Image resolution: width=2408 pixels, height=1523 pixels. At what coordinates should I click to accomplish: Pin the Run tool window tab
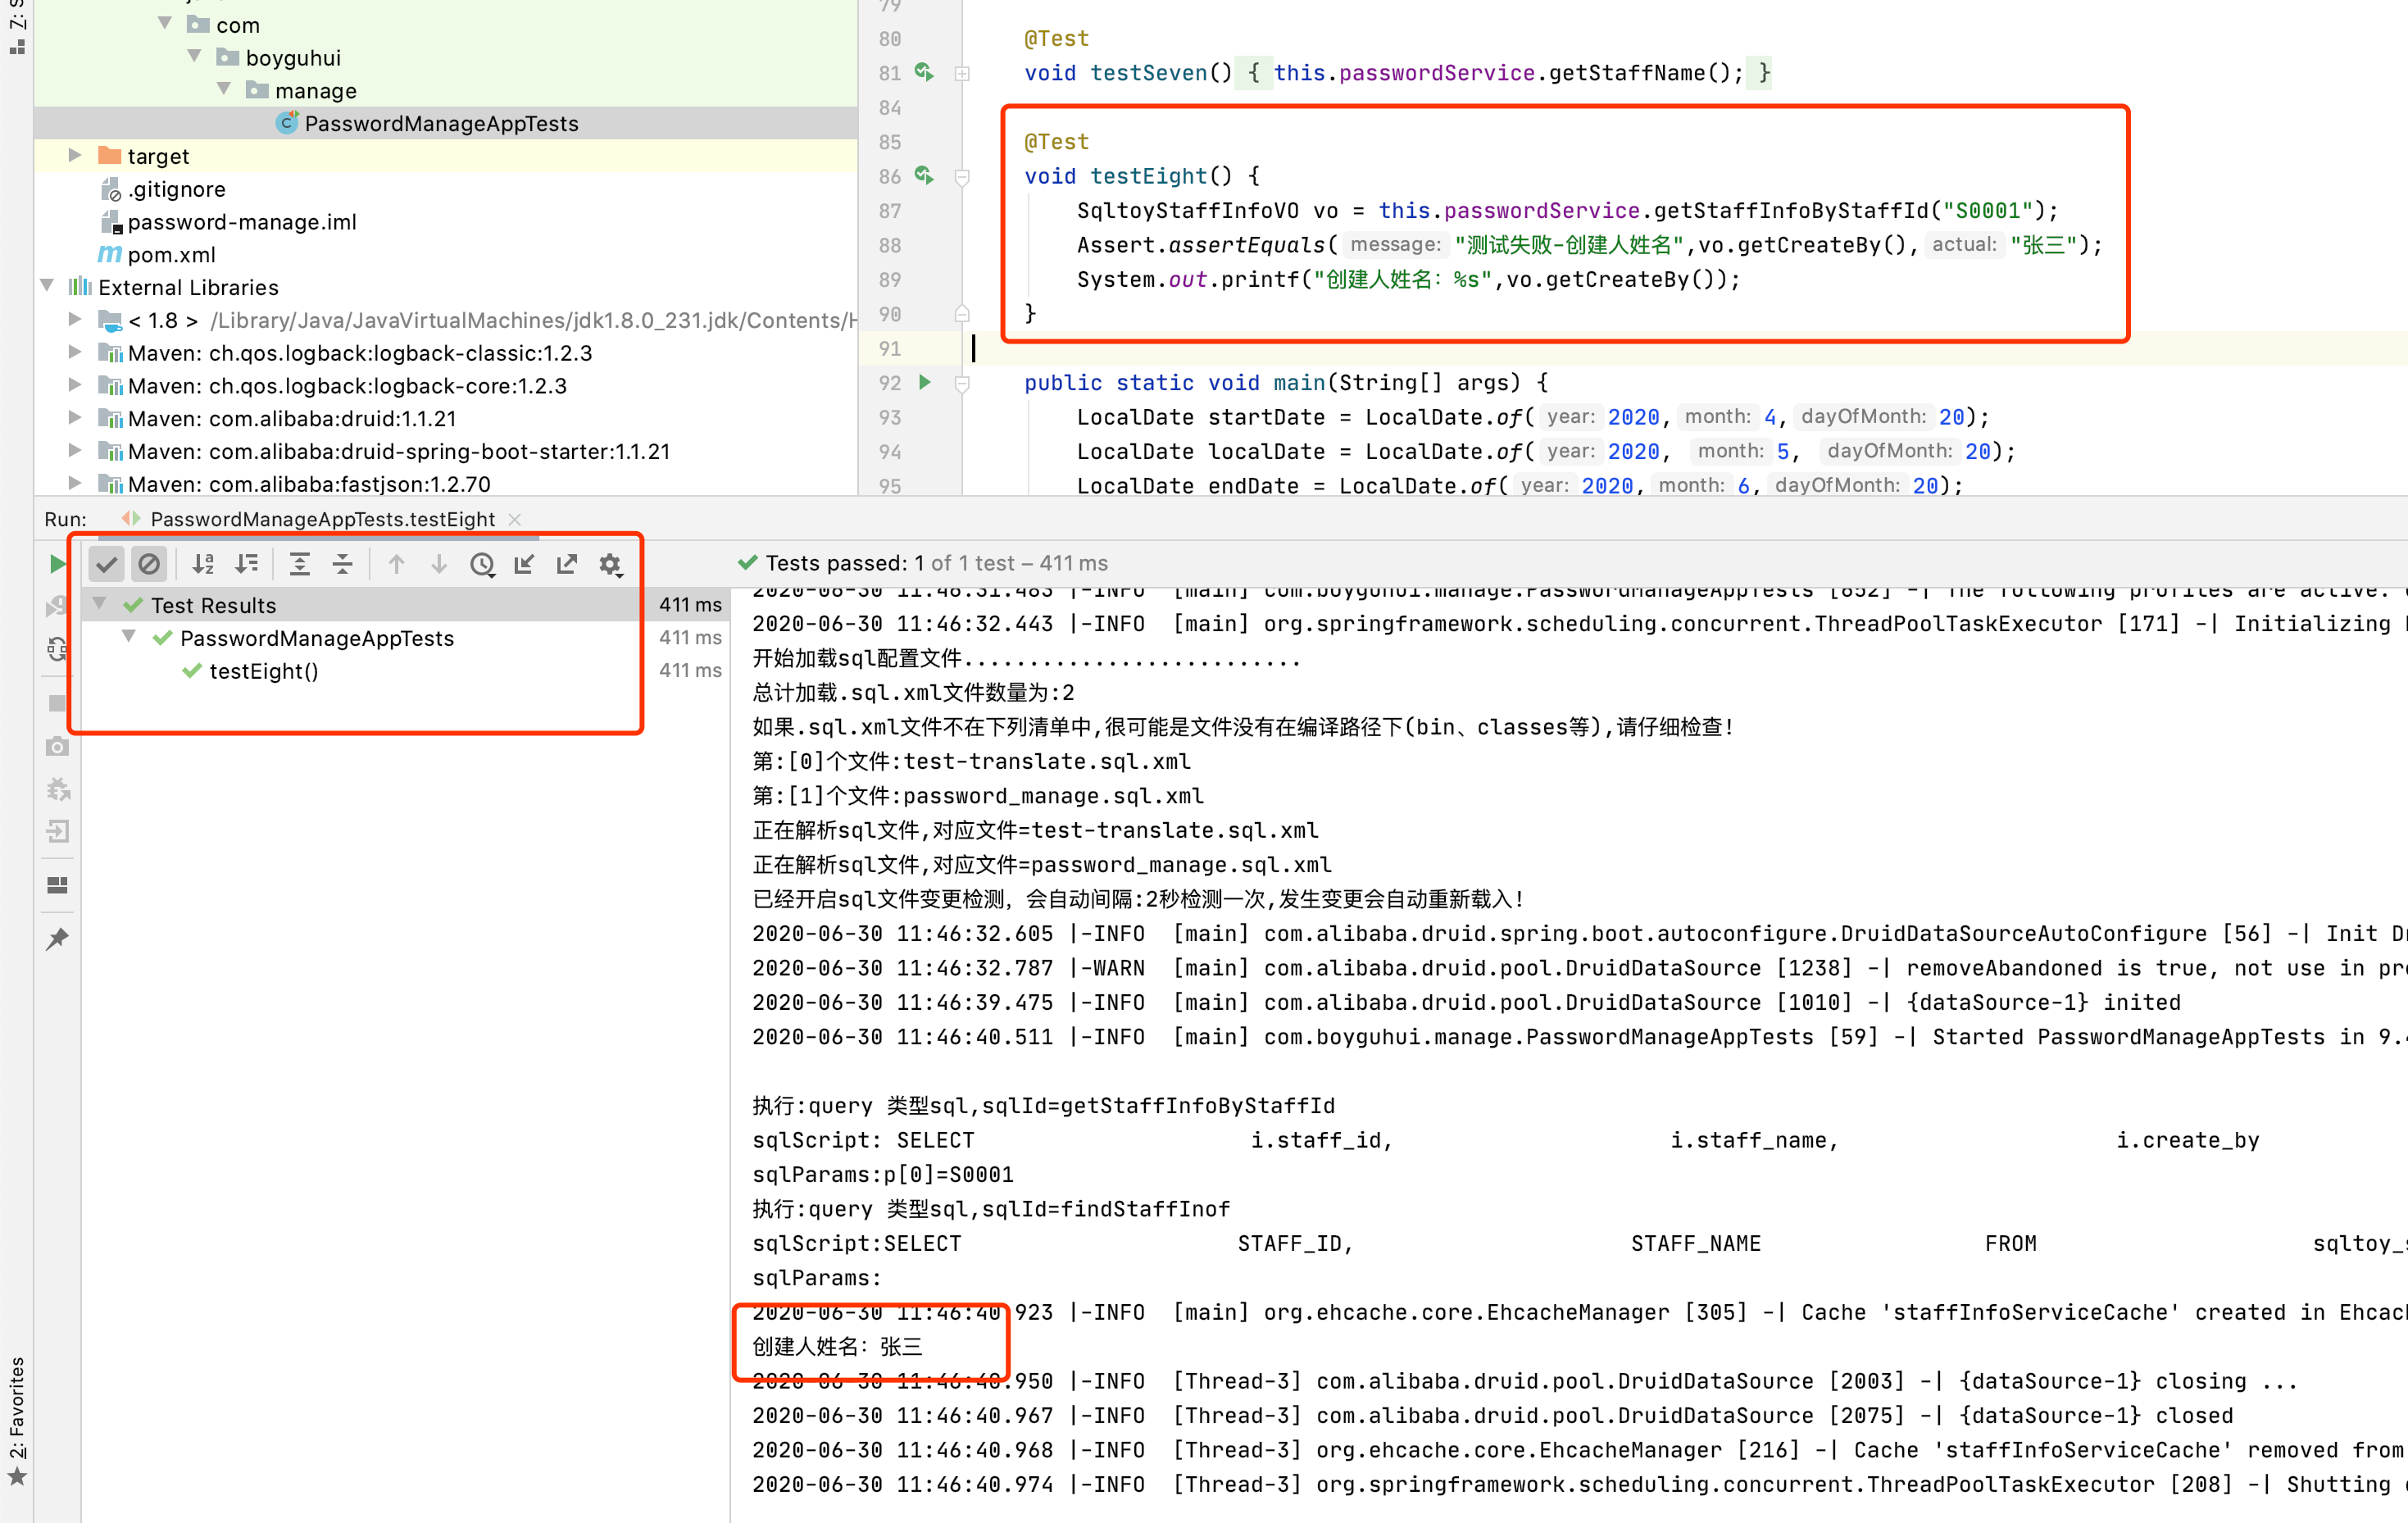[57, 938]
